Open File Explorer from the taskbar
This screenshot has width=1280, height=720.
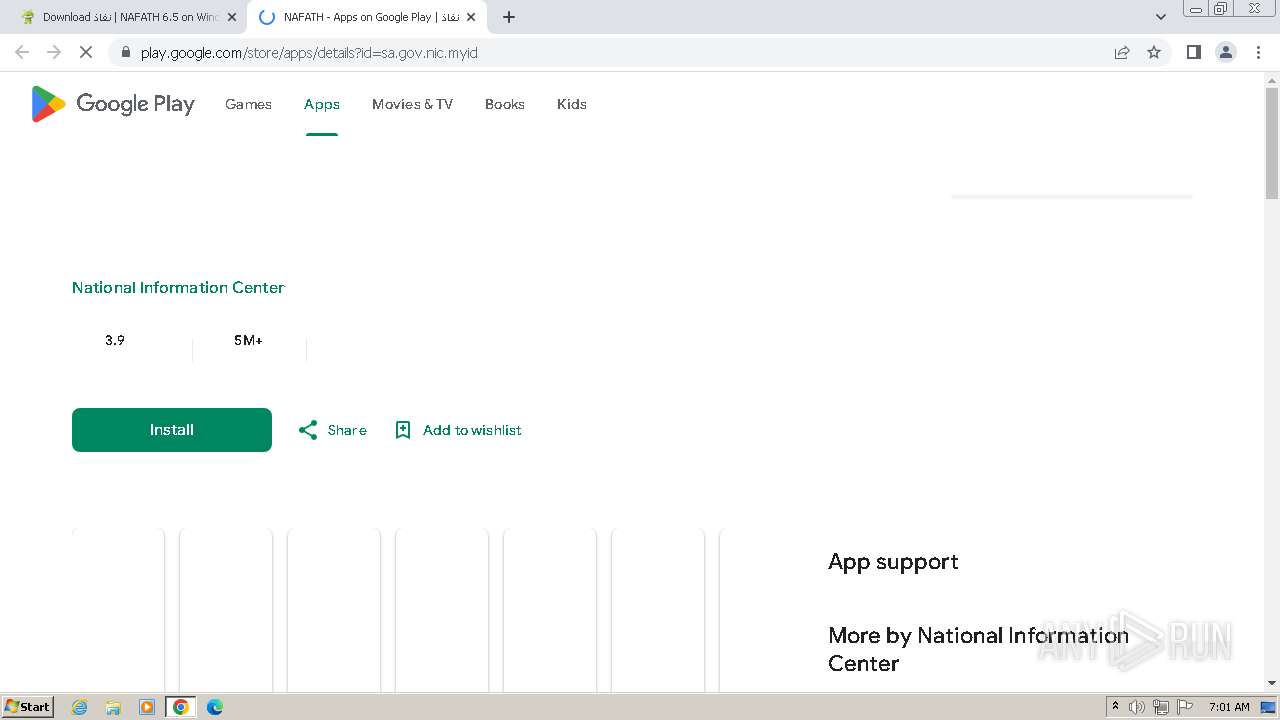tap(113, 707)
